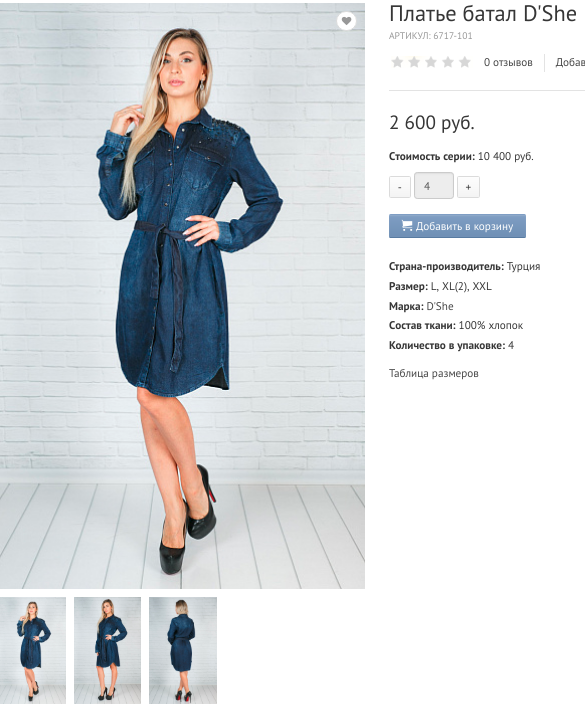
Task: Open Таблица размеров size chart link
Action: click(x=434, y=373)
